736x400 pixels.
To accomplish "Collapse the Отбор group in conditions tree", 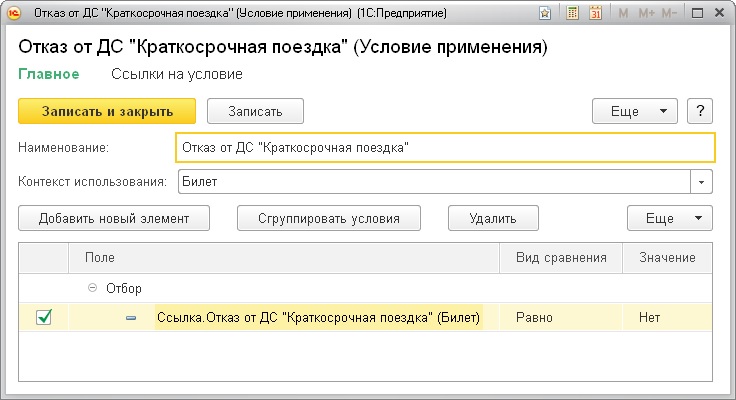I will [93, 288].
